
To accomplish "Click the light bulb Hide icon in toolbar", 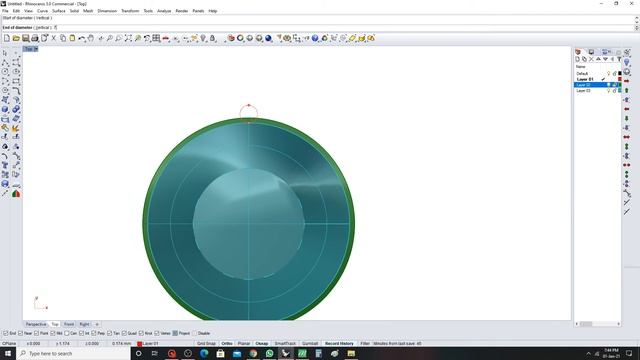I will 203,38.
